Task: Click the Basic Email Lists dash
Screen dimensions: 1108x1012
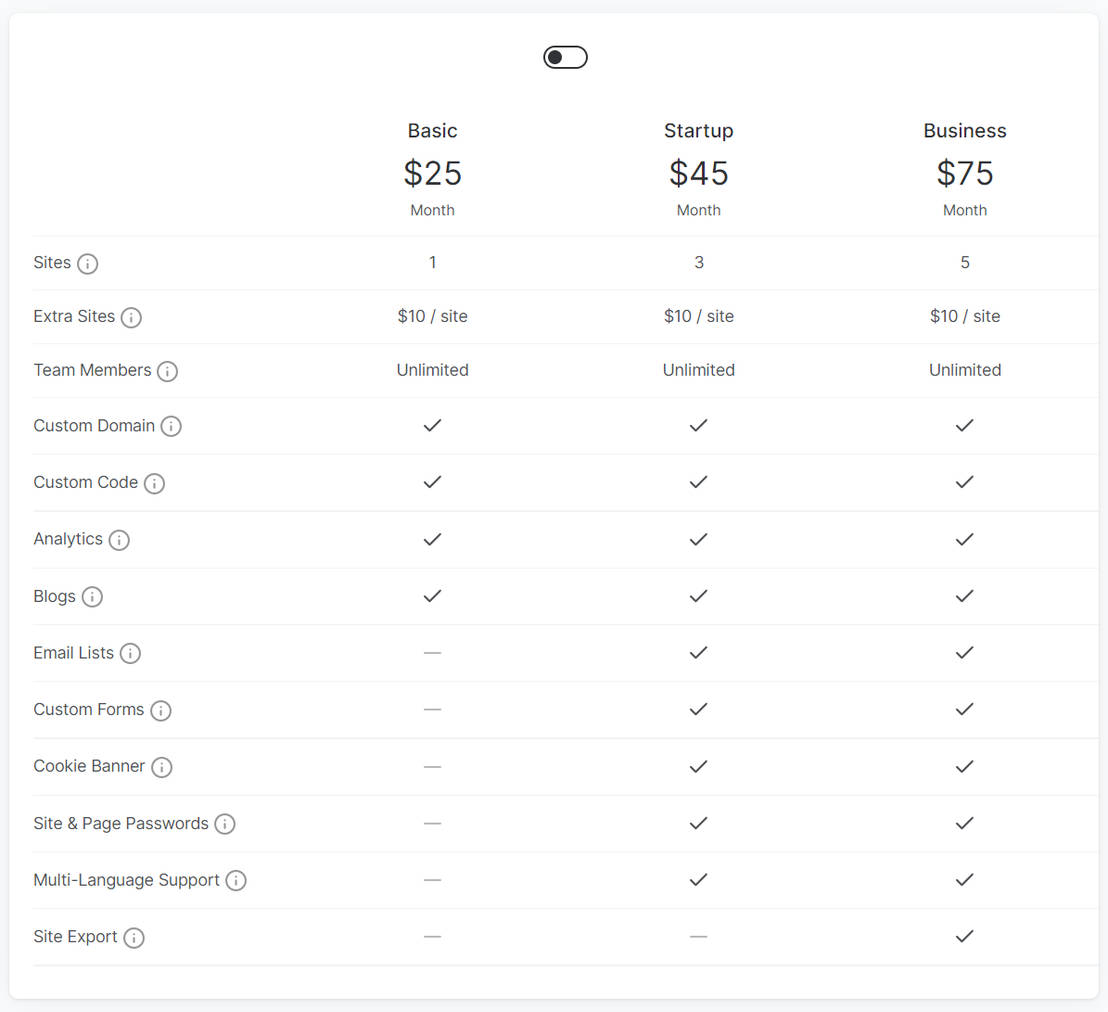Action: (x=432, y=652)
